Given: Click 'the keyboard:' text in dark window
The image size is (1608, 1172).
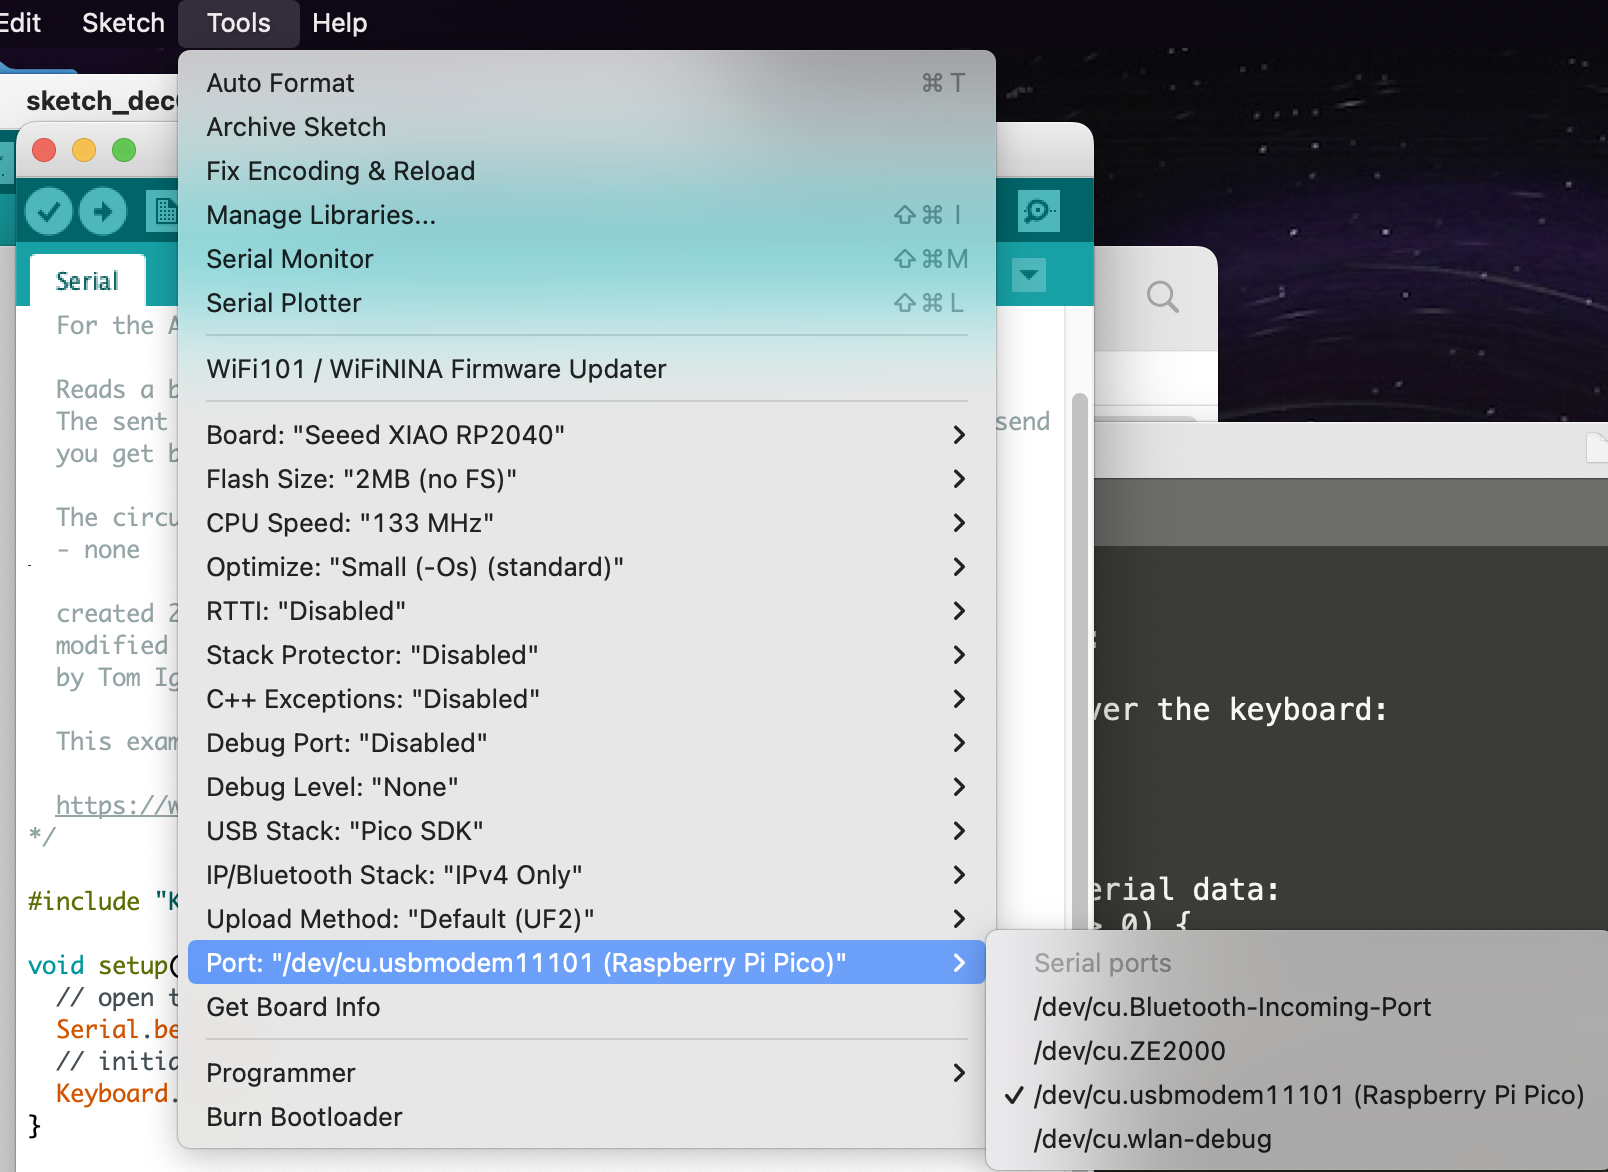Looking at the screenshot, I should pos(1272,709).
